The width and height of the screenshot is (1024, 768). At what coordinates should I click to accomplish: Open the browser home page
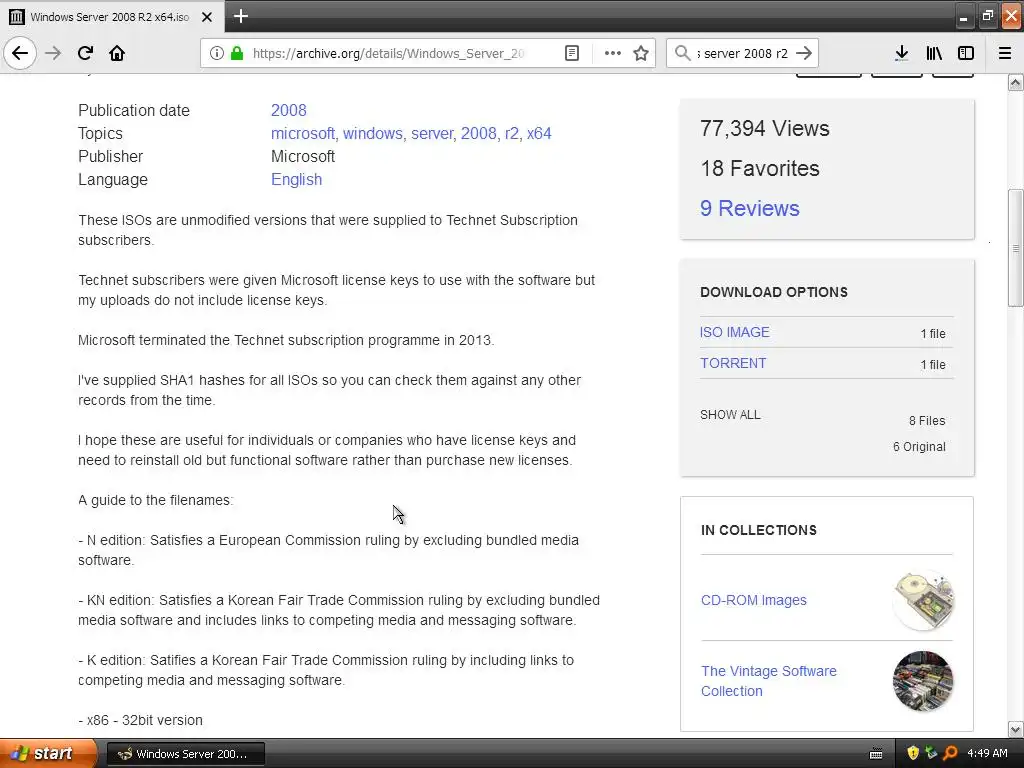117,53
